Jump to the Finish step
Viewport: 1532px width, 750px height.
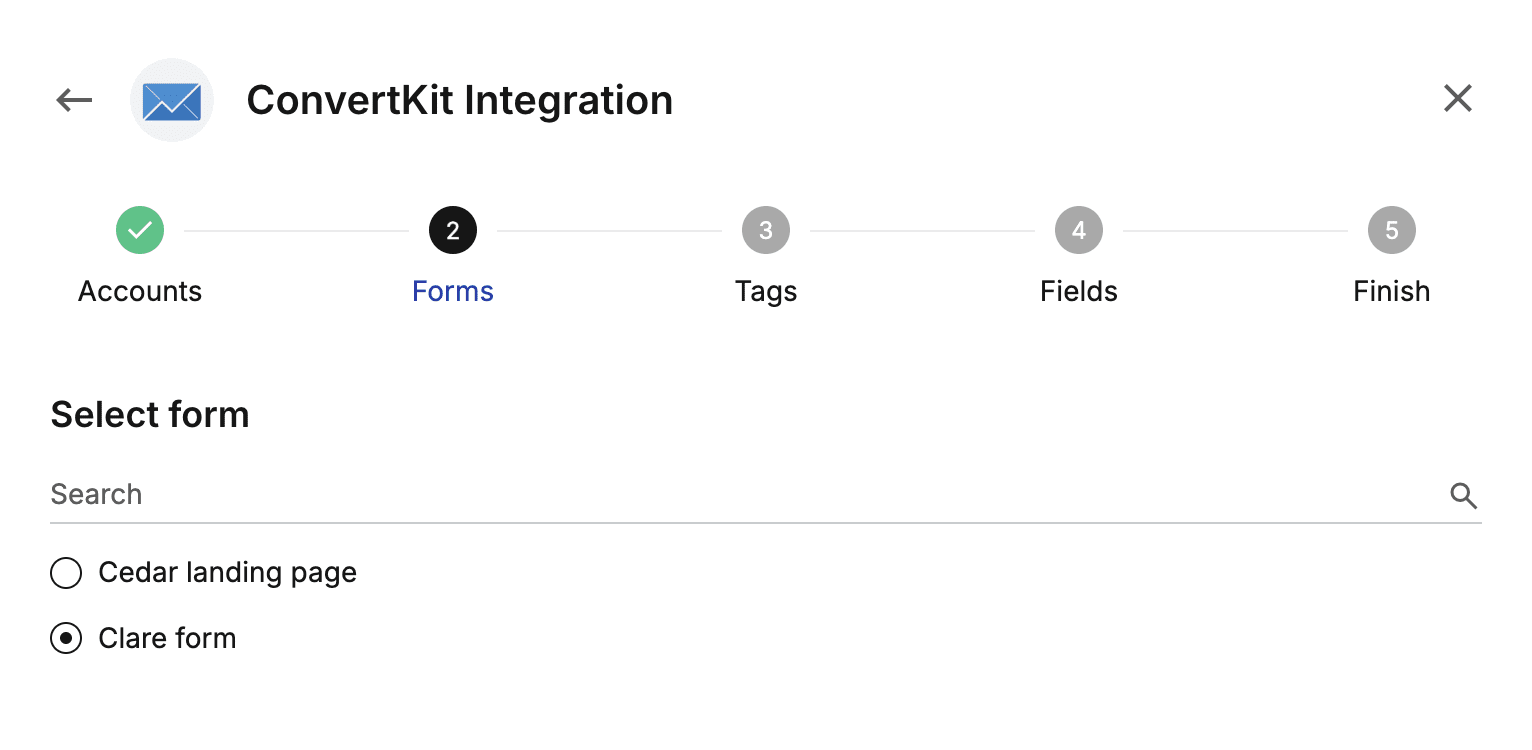(x=1391, y=291)
